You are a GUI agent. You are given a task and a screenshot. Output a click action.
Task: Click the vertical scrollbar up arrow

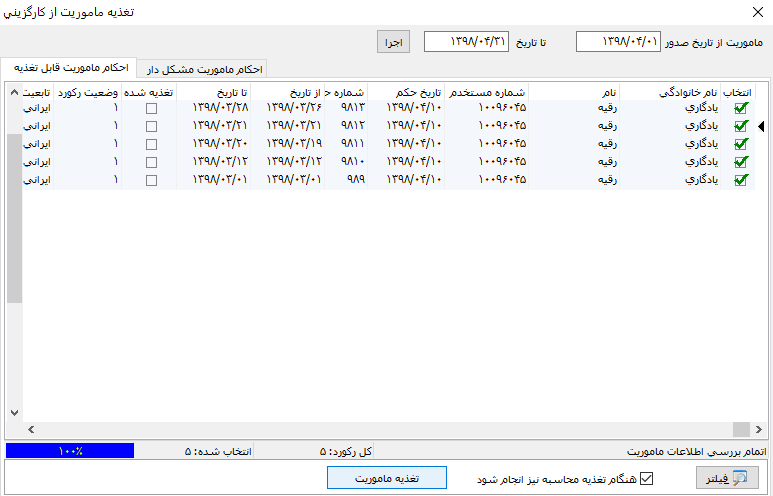tap(14, 92)
